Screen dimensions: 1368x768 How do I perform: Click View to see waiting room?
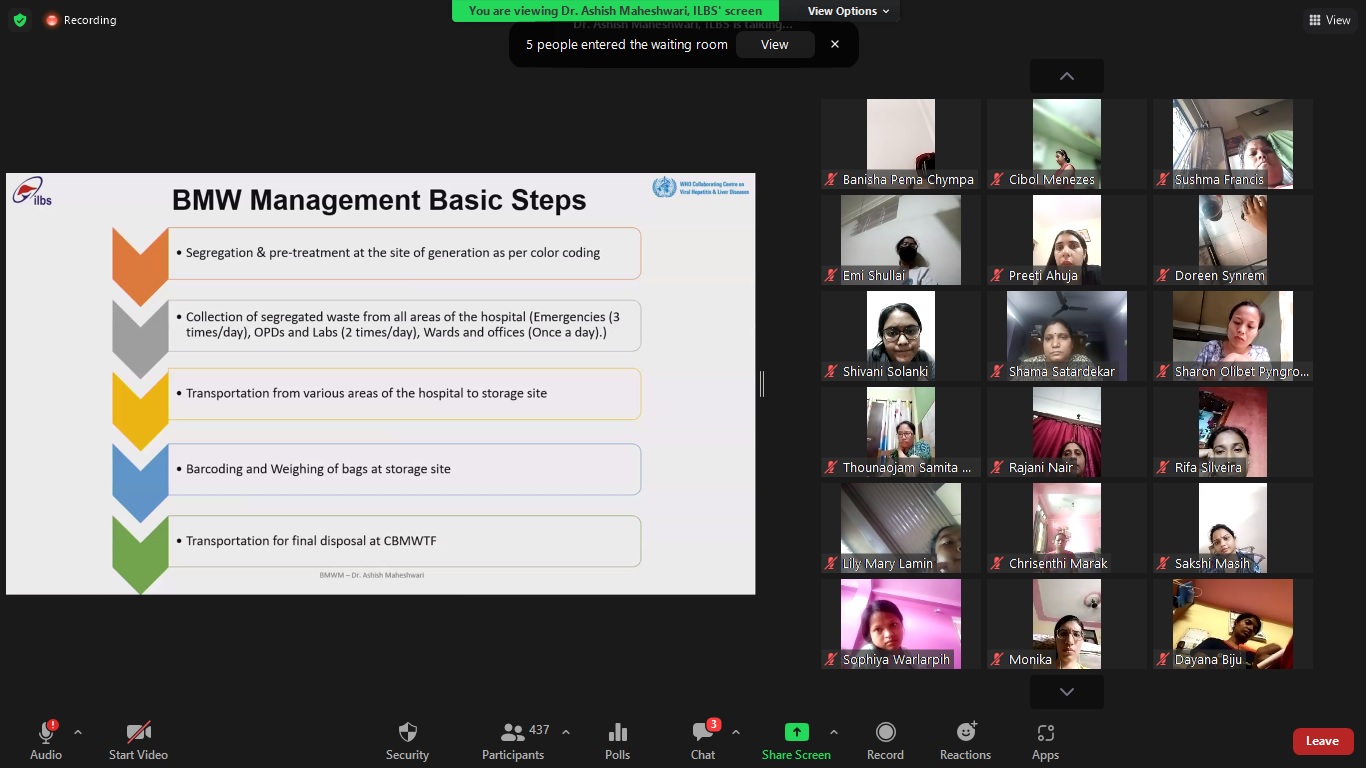click(775, 44)
